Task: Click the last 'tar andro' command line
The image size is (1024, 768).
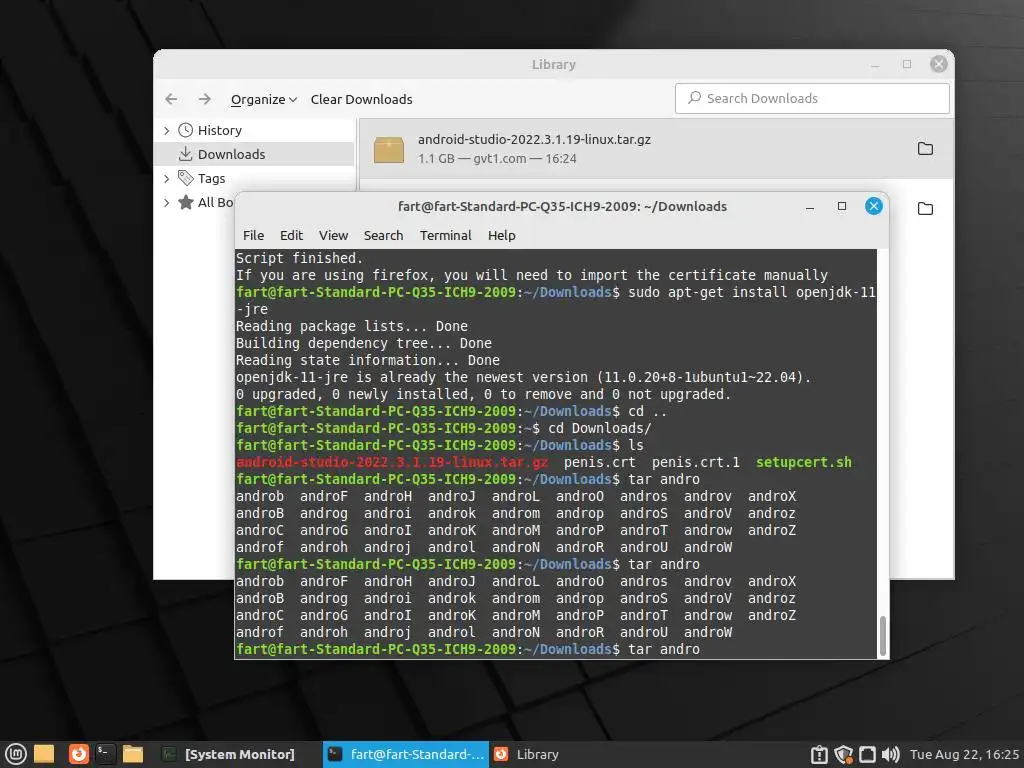Action: [x=664, y=649]
